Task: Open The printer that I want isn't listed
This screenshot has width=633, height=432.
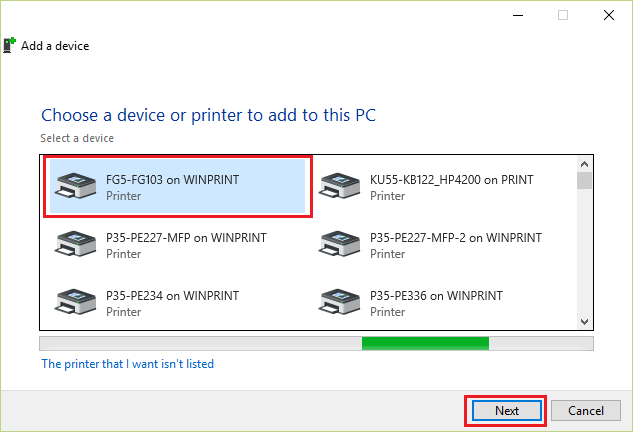Action: [x=128, y=364]
